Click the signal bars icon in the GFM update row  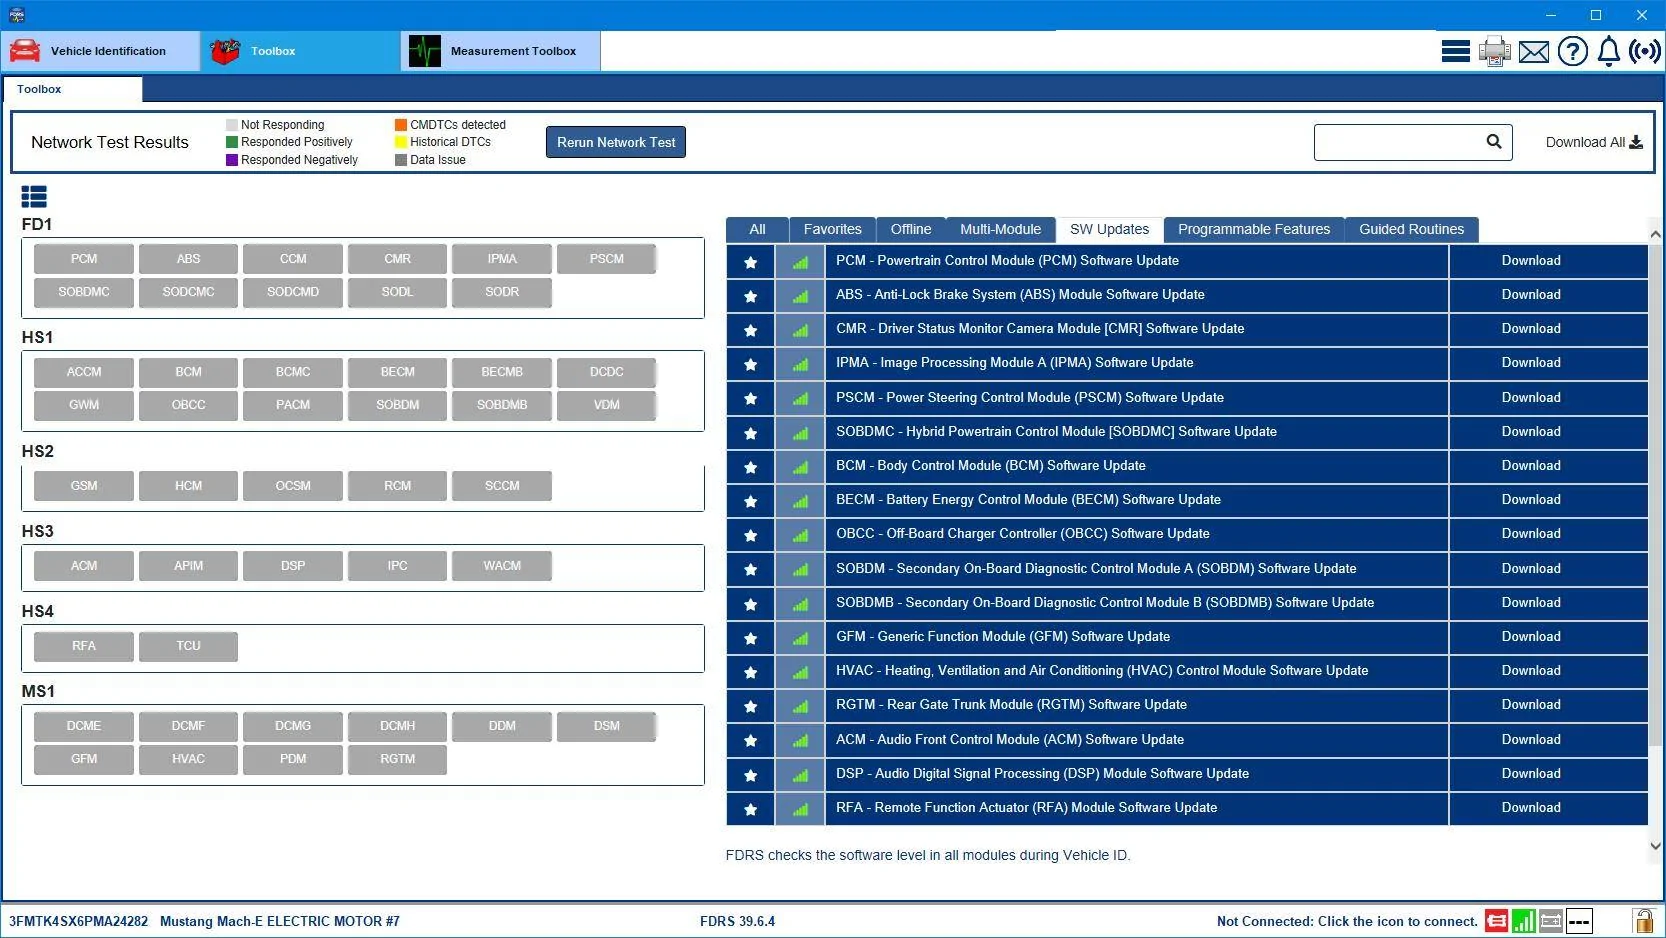click(x=800, y=638)
